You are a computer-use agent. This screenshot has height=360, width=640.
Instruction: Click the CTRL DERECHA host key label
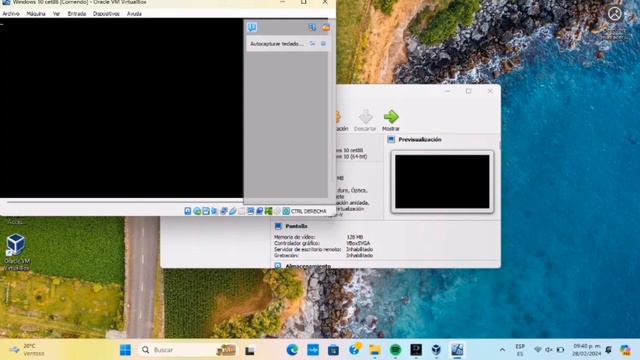[309, 211]
